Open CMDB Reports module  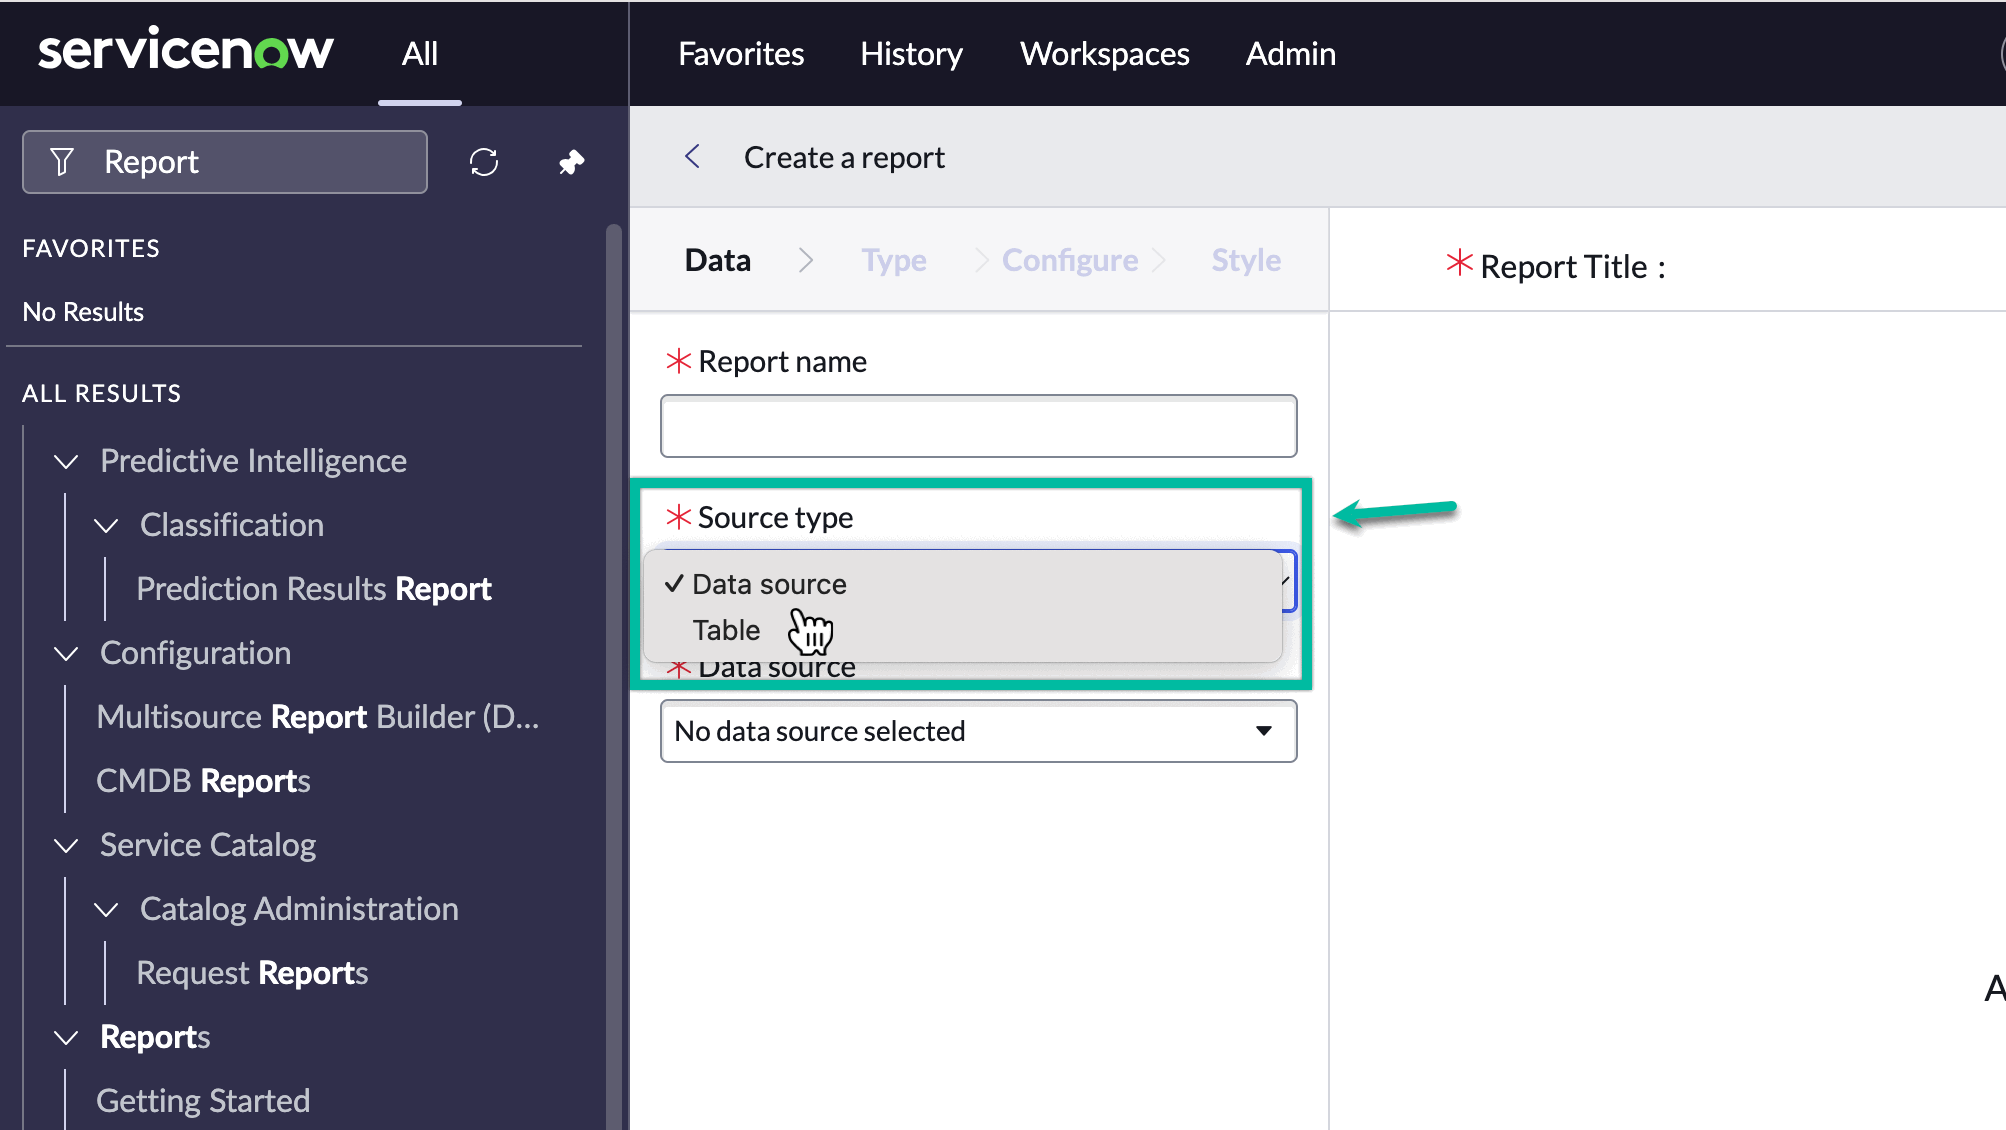coord(203,781)
